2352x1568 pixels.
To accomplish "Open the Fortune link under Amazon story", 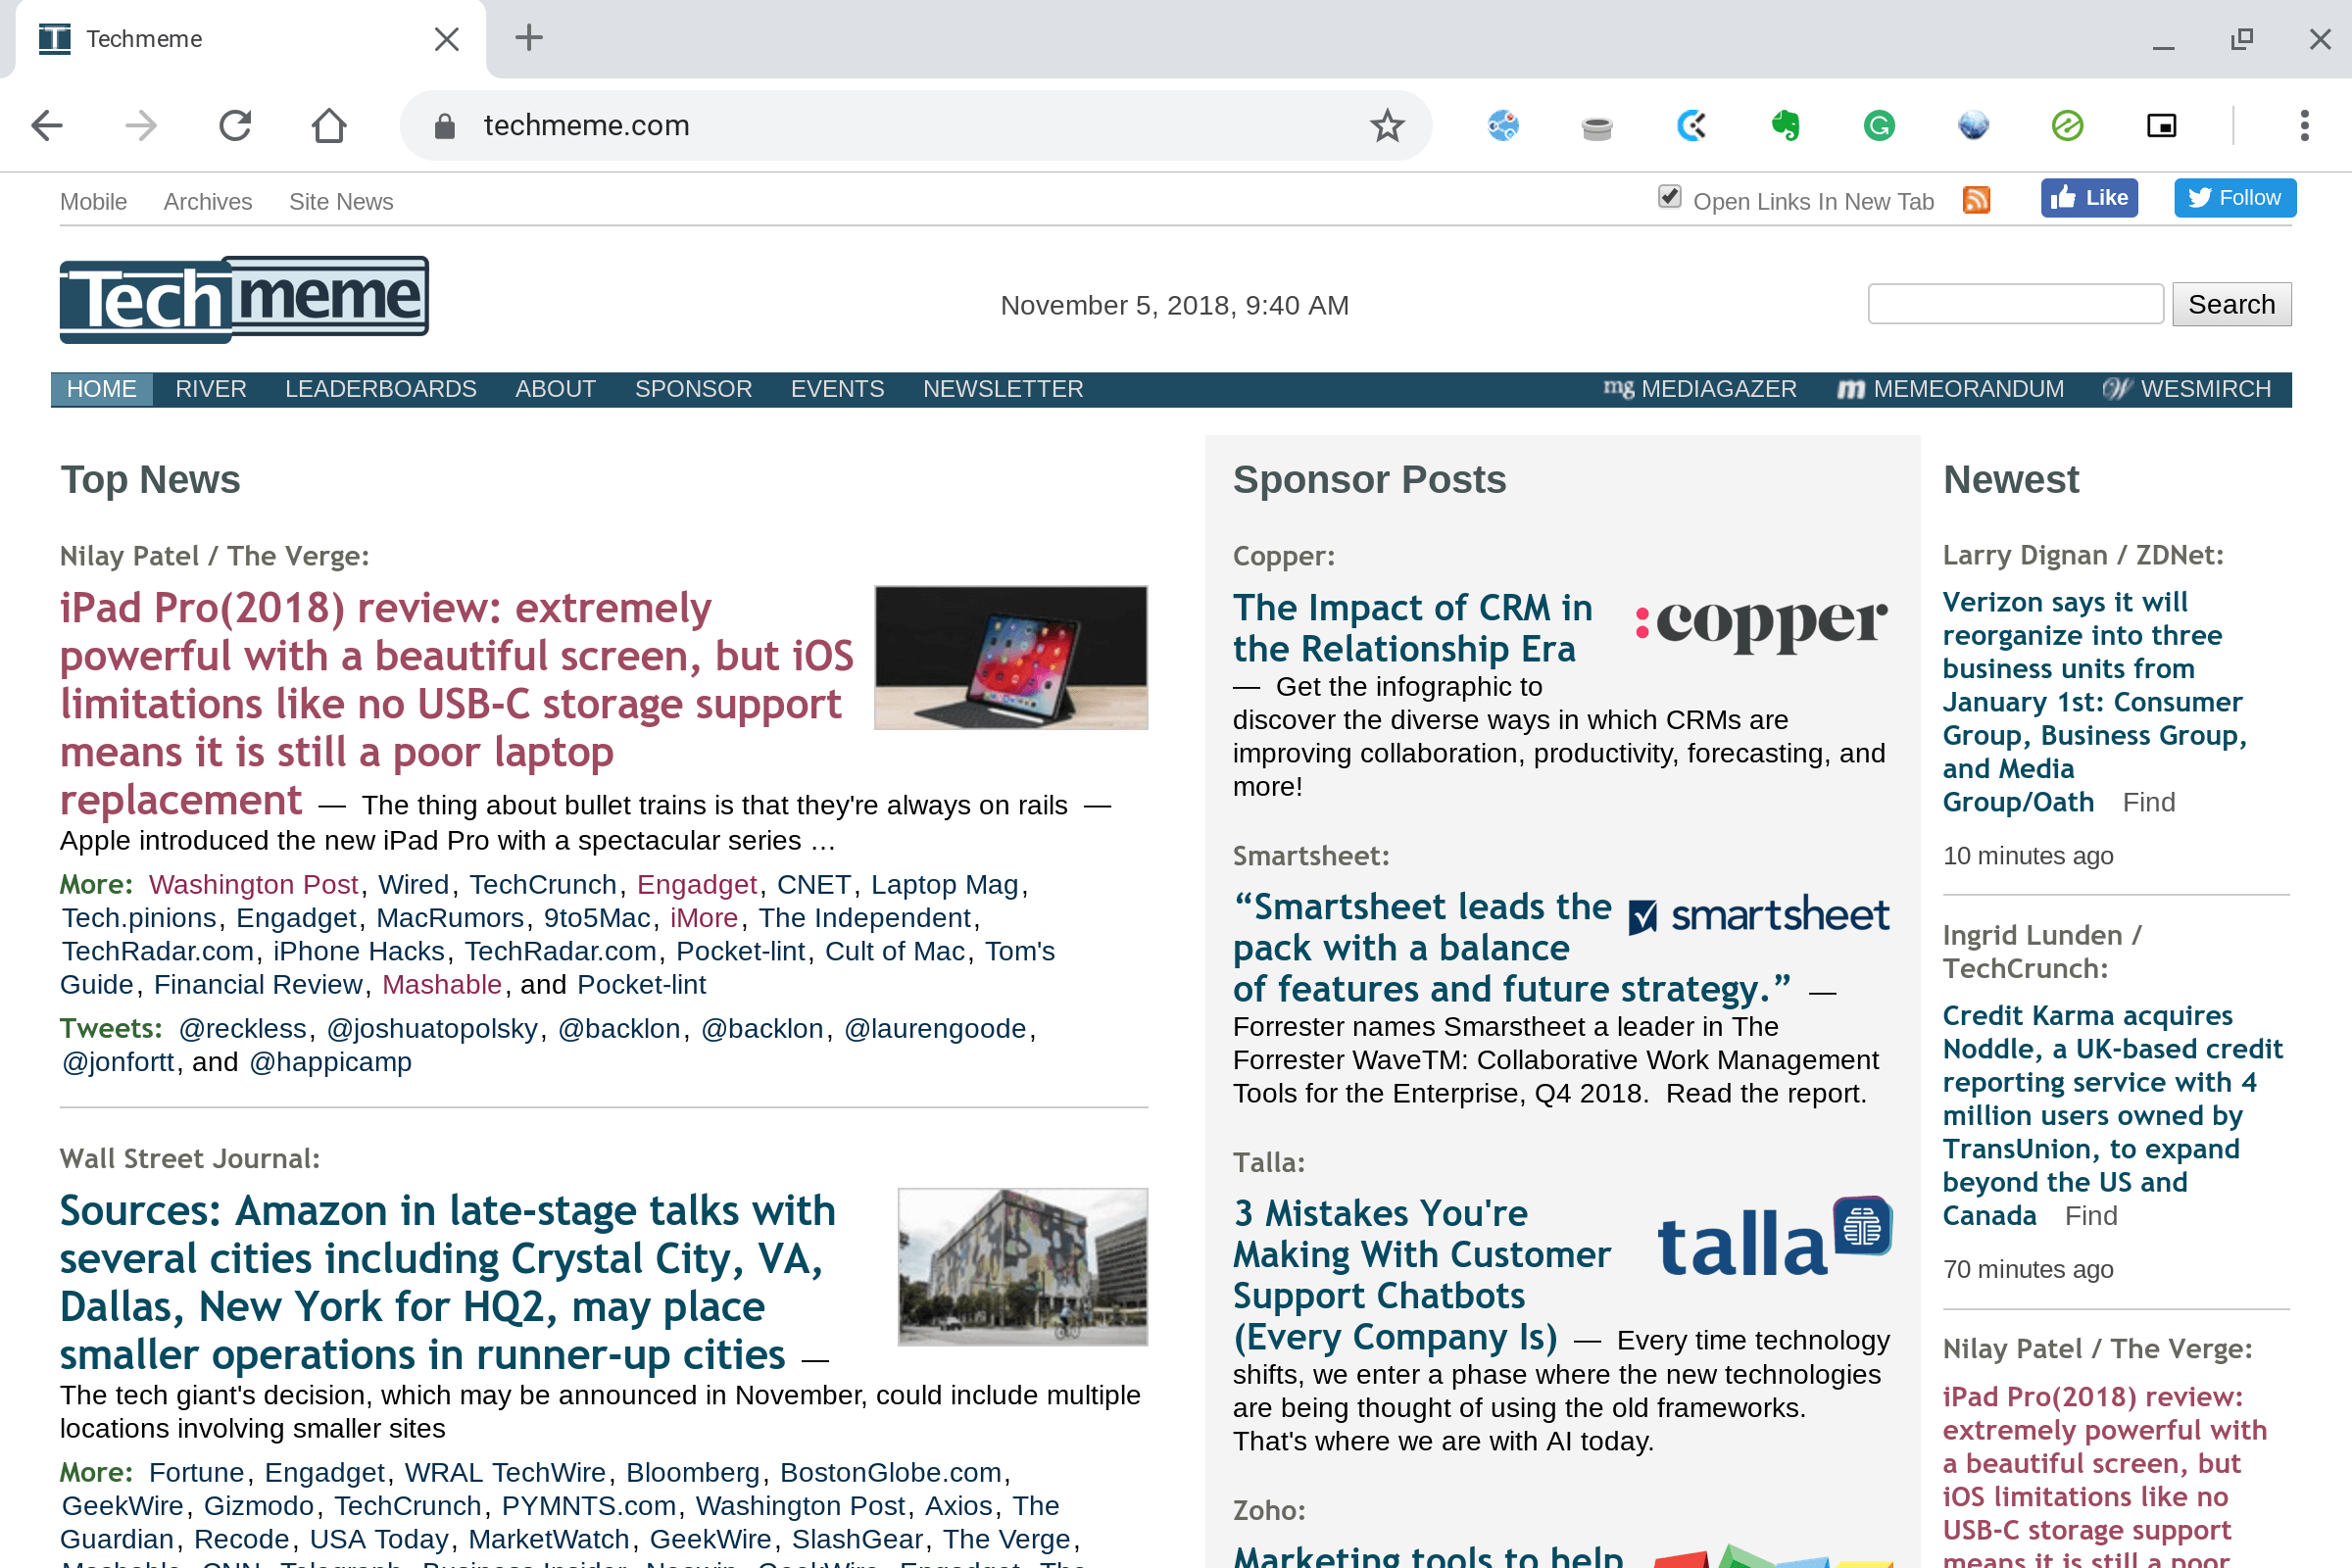I will click(197, 1473).
